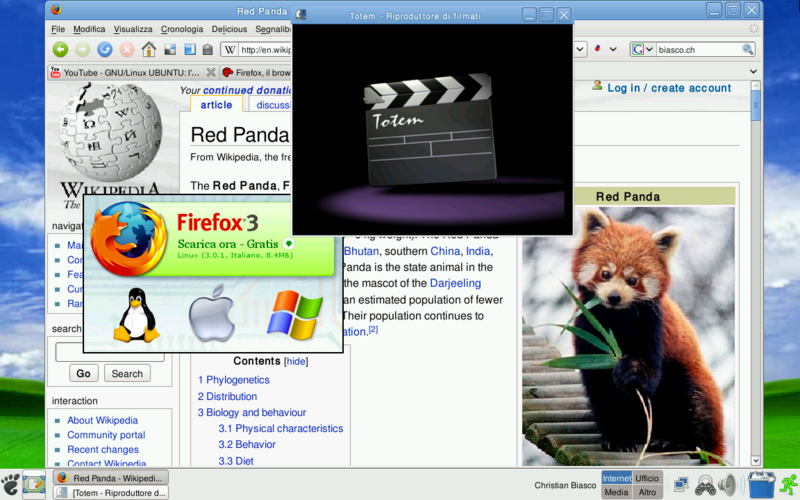Select the Wikipedia article tab
The image size is (800, 500).
[216, 105]
